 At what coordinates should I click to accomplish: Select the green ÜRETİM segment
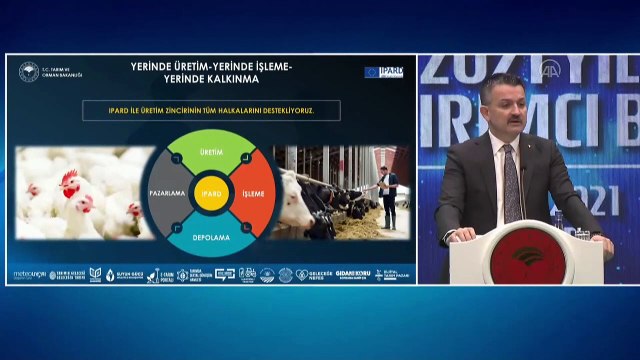(x=211, y=152)
